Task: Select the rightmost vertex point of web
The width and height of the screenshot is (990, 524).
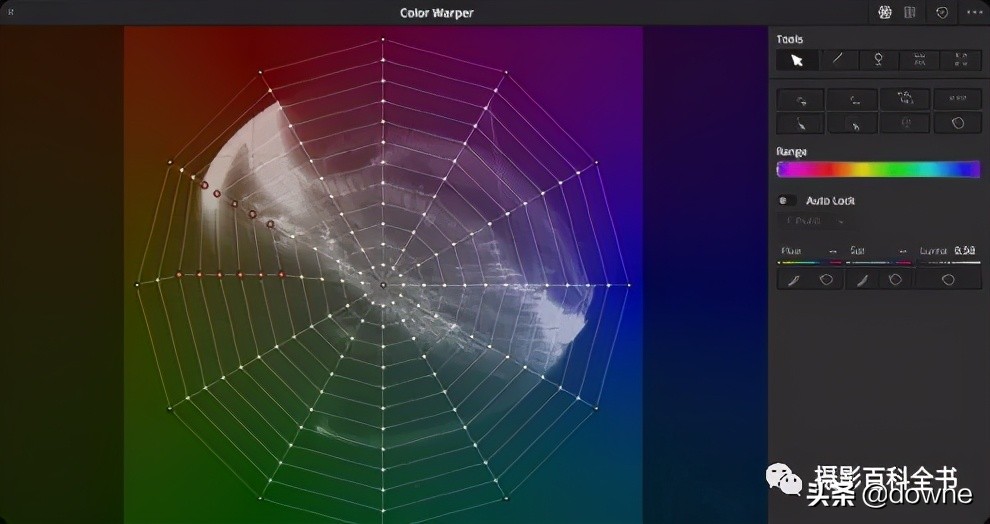Action: point(629,285)
